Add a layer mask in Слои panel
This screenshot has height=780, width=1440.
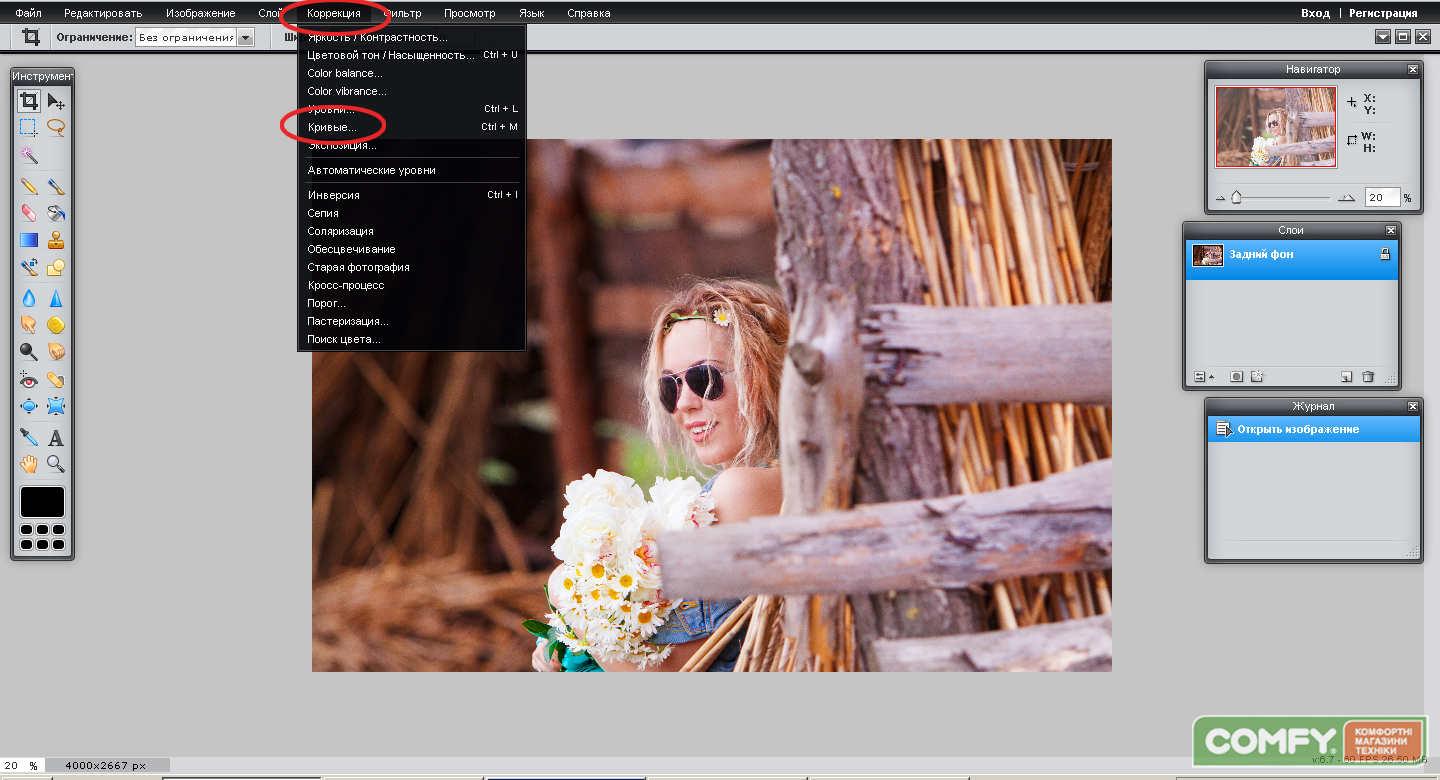[x=1237, y=377]
